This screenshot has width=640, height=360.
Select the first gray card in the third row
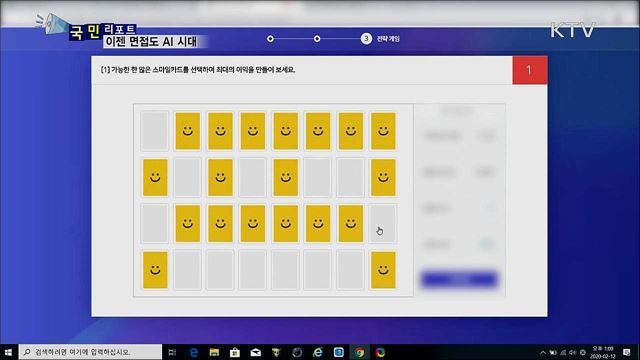tap(155, 224)
